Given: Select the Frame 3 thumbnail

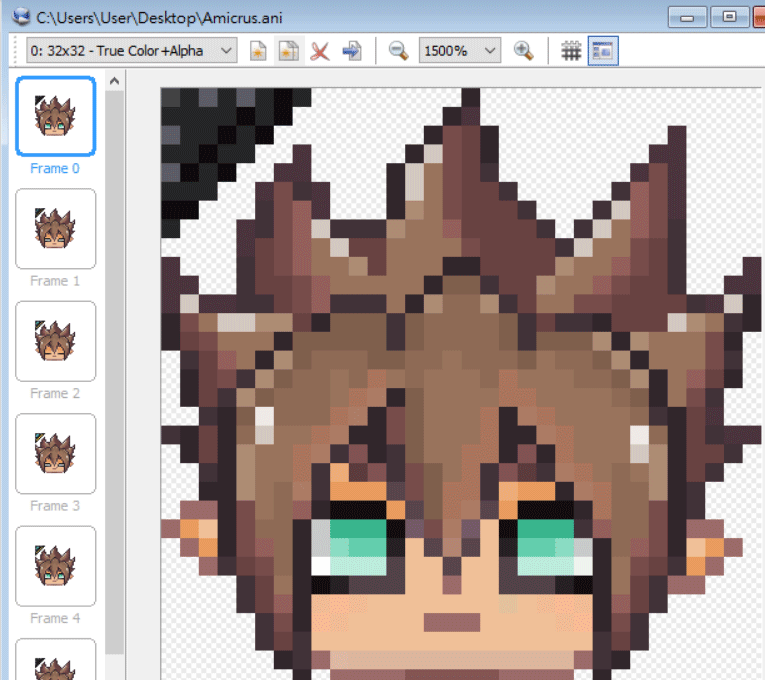Looking at the screenshot, I should pyautogui.click(x=56, y=454).
